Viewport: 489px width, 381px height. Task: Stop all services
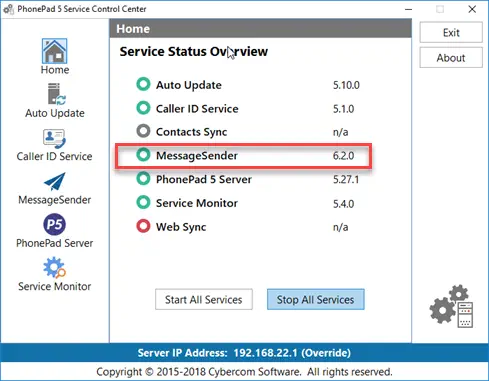pos(315,299)
